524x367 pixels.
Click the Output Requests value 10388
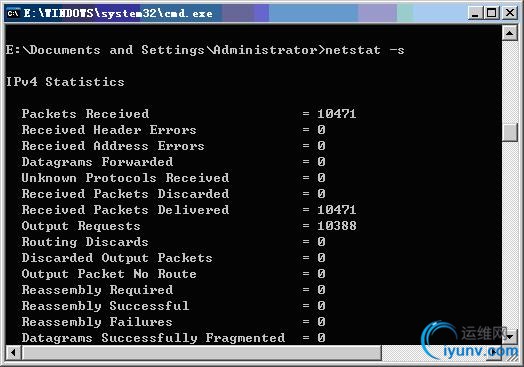click(x=337, y=226)
